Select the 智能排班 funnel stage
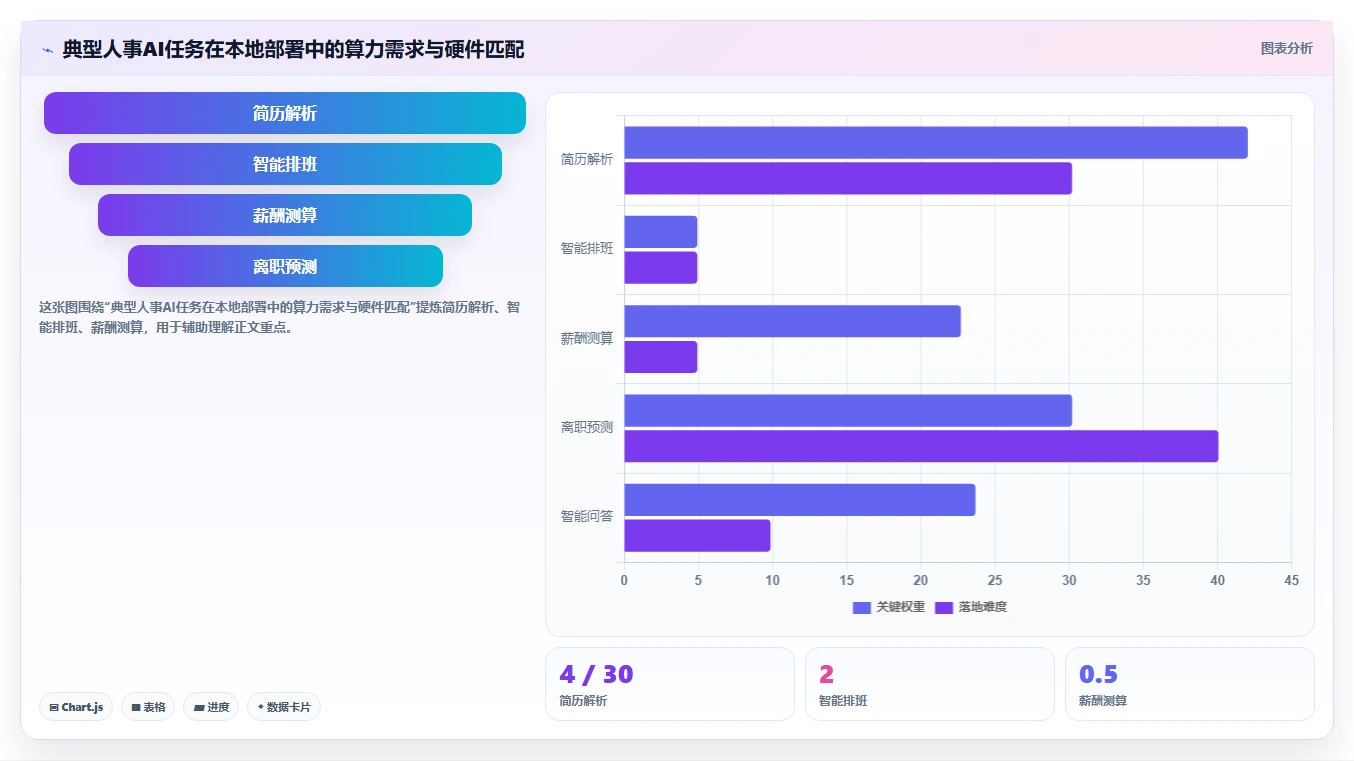This screenshot has width=1354, height=761. tap(285, 164)
